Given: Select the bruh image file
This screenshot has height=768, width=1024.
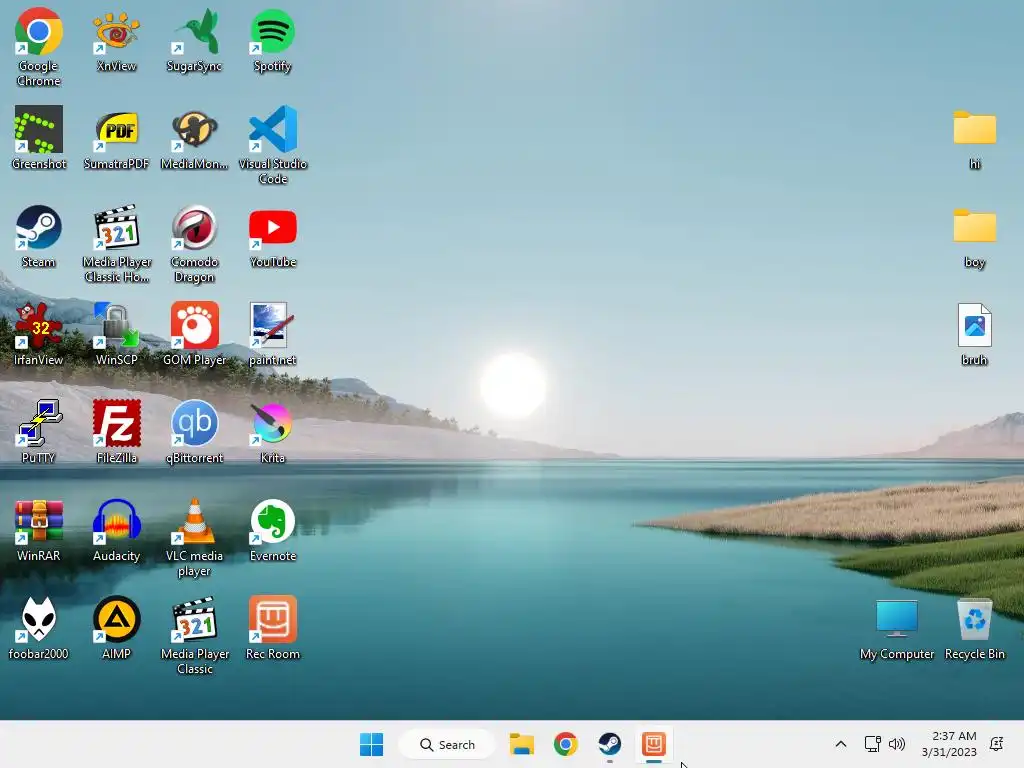Looking at the screenshot, I should (x=974, y=334).
